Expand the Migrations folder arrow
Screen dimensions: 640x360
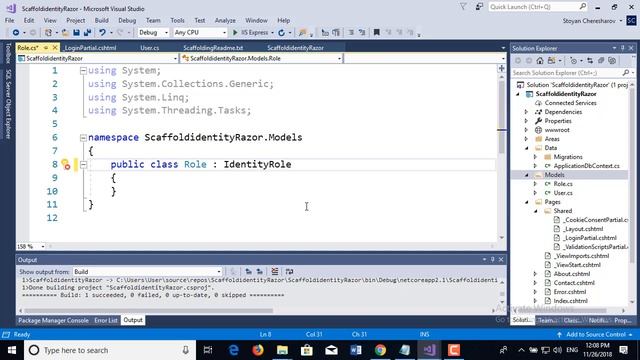click(x=536, y=157)
